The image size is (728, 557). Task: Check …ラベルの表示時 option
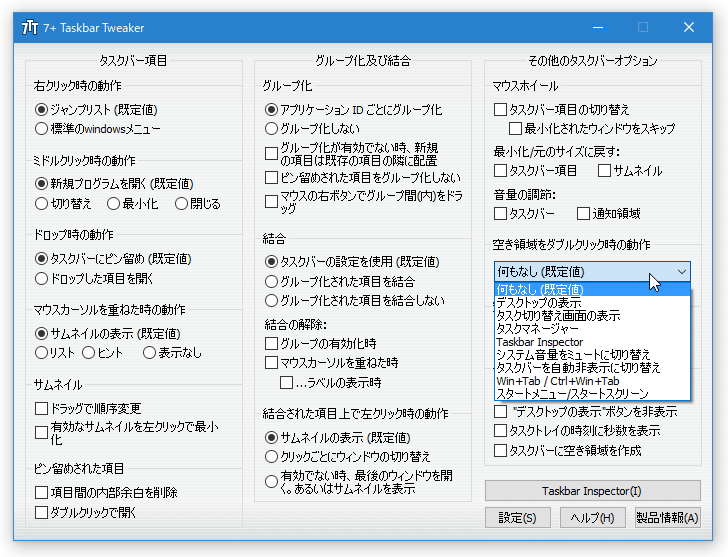[286, 382]
